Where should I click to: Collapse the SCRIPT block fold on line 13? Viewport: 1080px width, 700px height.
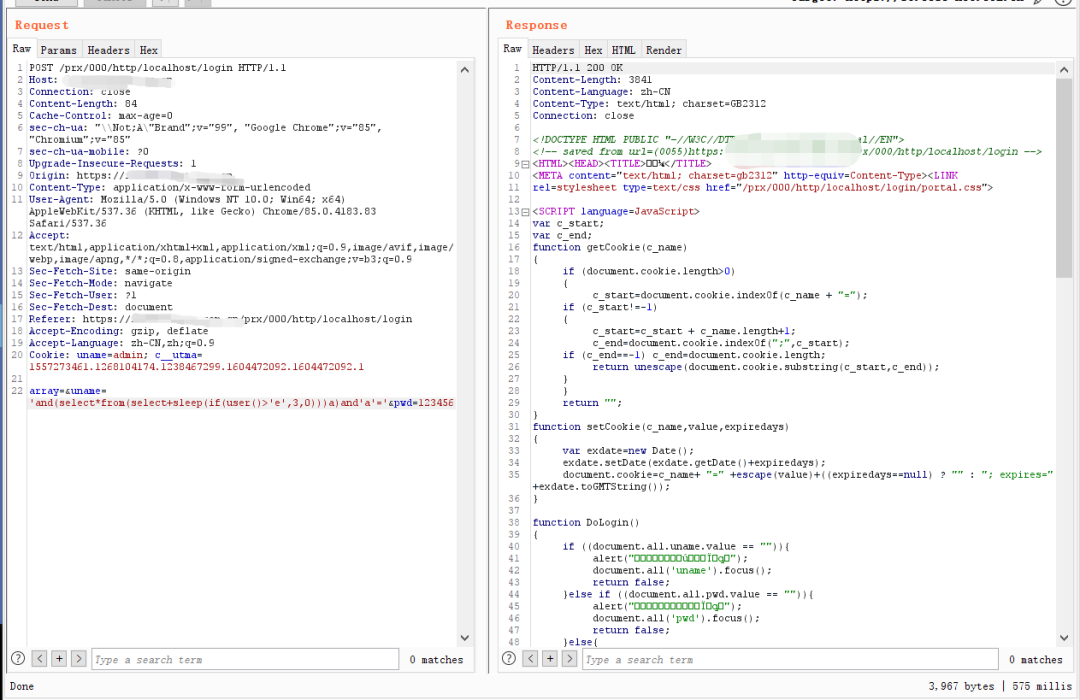tap(524, 212)
